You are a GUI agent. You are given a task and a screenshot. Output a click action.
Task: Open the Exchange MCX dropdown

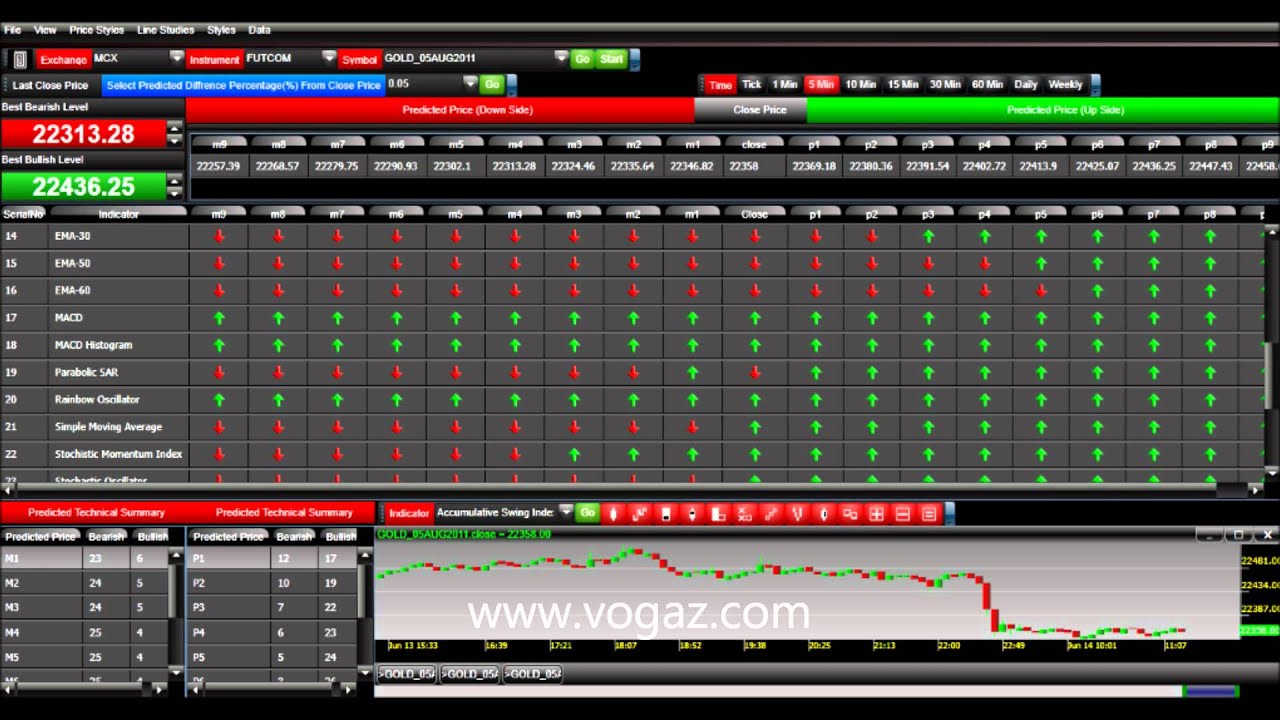click(x=177, y=58)
